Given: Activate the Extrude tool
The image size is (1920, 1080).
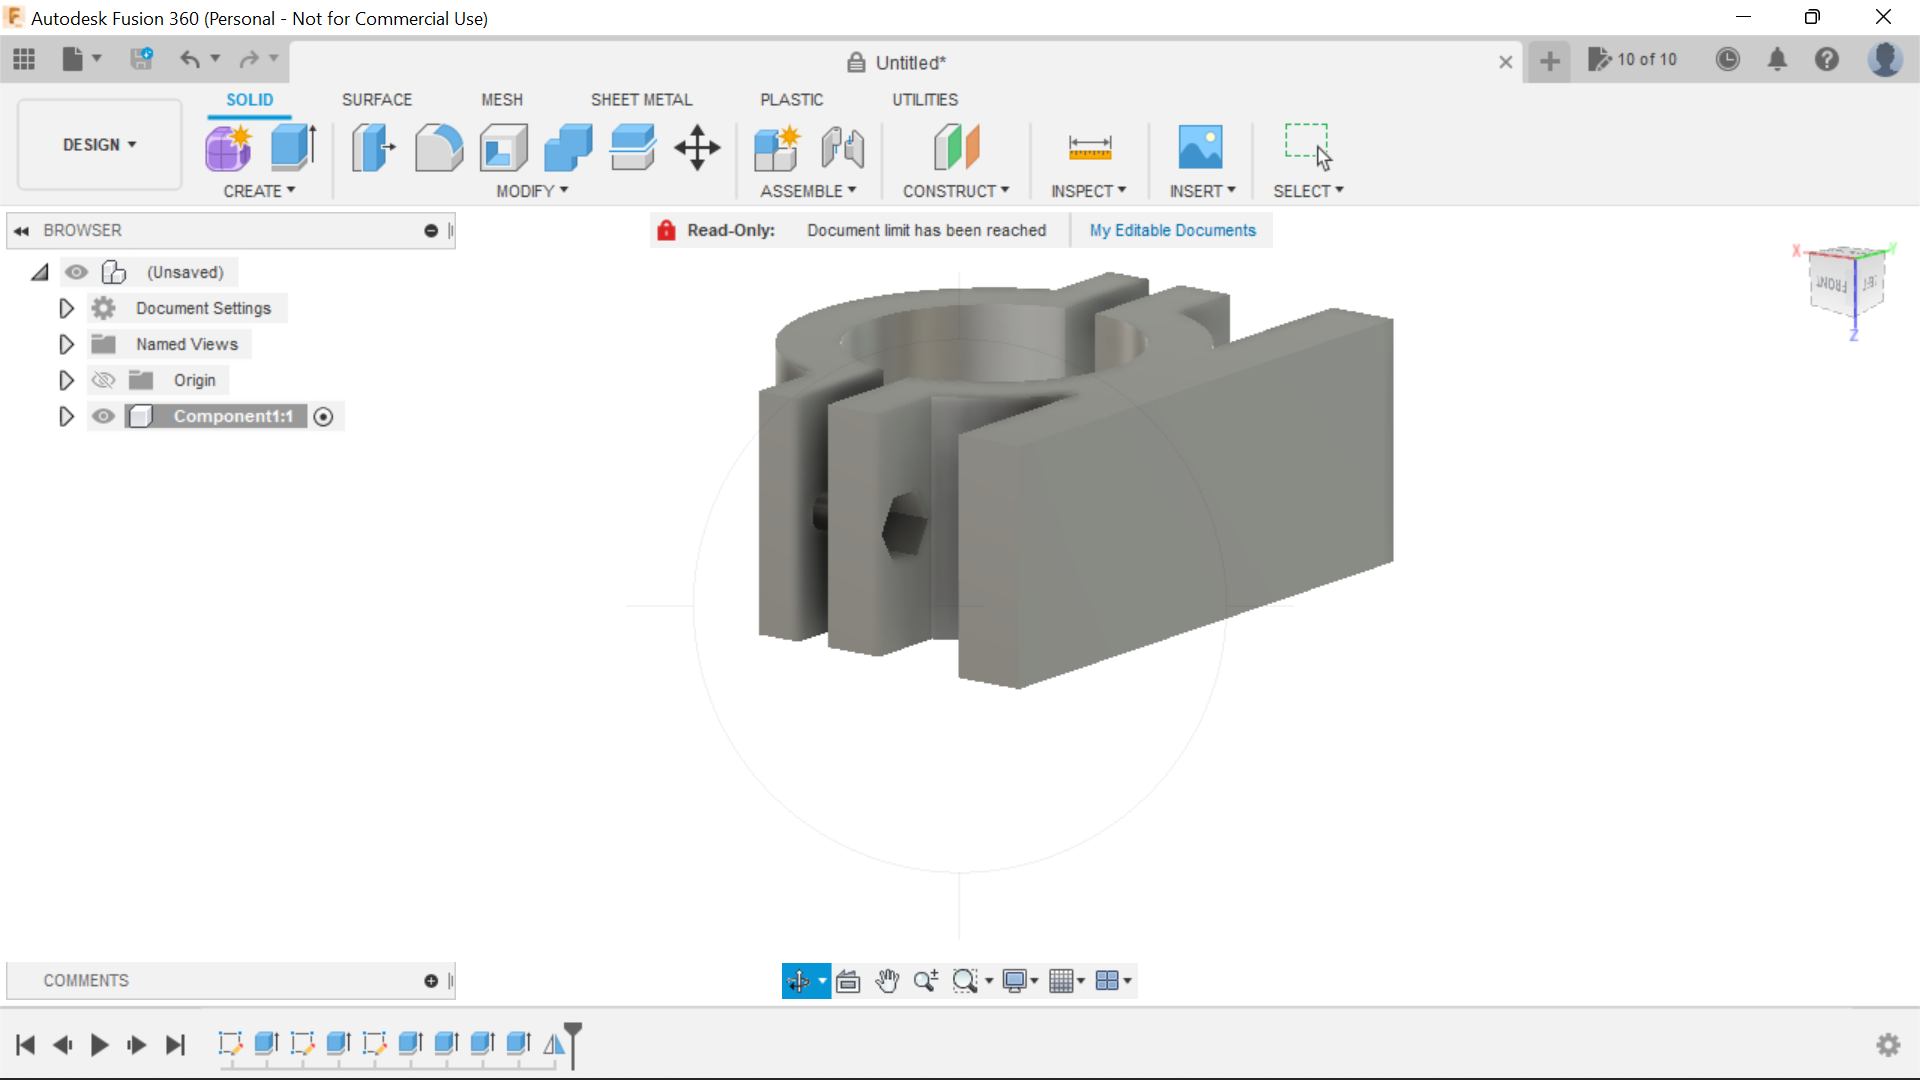Looking at the screenshot, I should tap(292, 147).
